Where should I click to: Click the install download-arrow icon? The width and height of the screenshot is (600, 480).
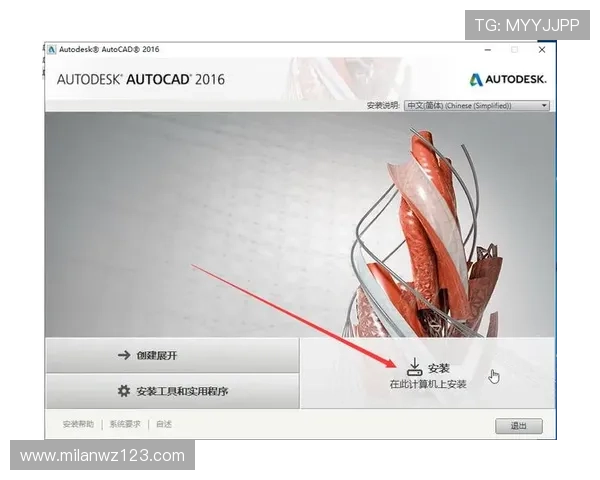415,367
